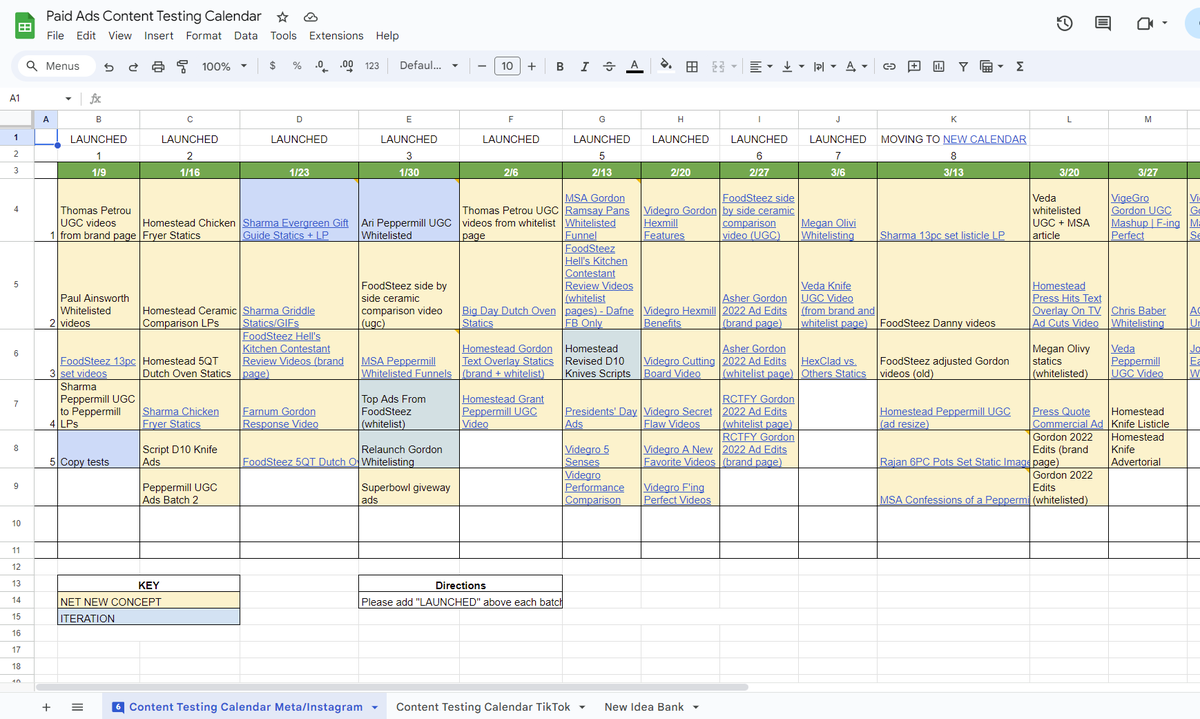Click the all sheets list icon

click(x=77, y=707)
